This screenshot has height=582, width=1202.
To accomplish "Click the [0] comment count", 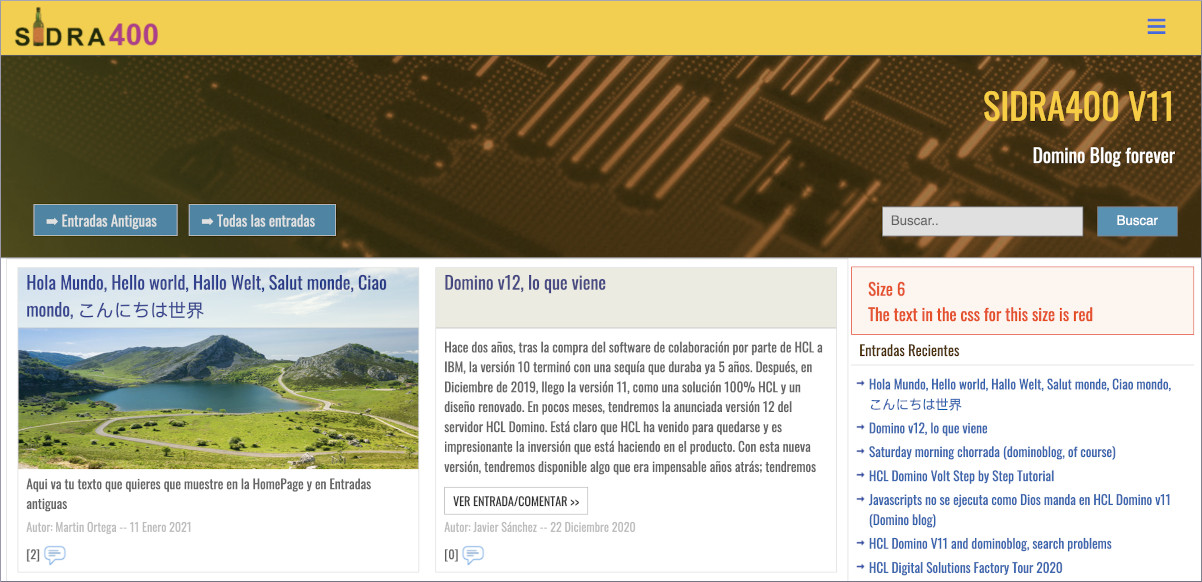I will pyautogui.click(x=451, y=555).
